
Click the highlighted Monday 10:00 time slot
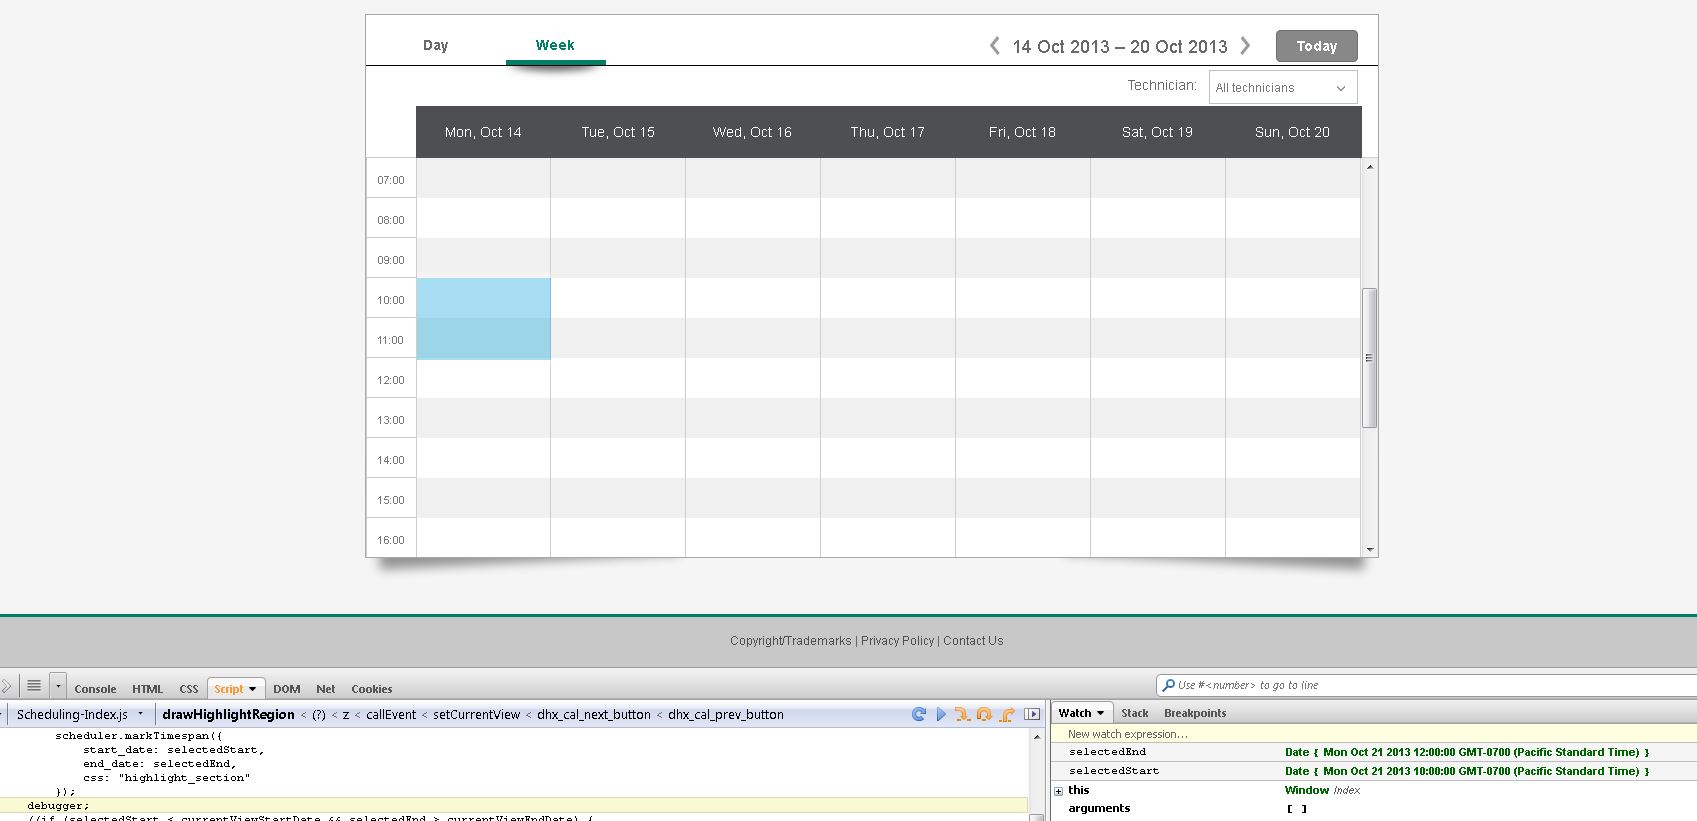coord(483,298)
